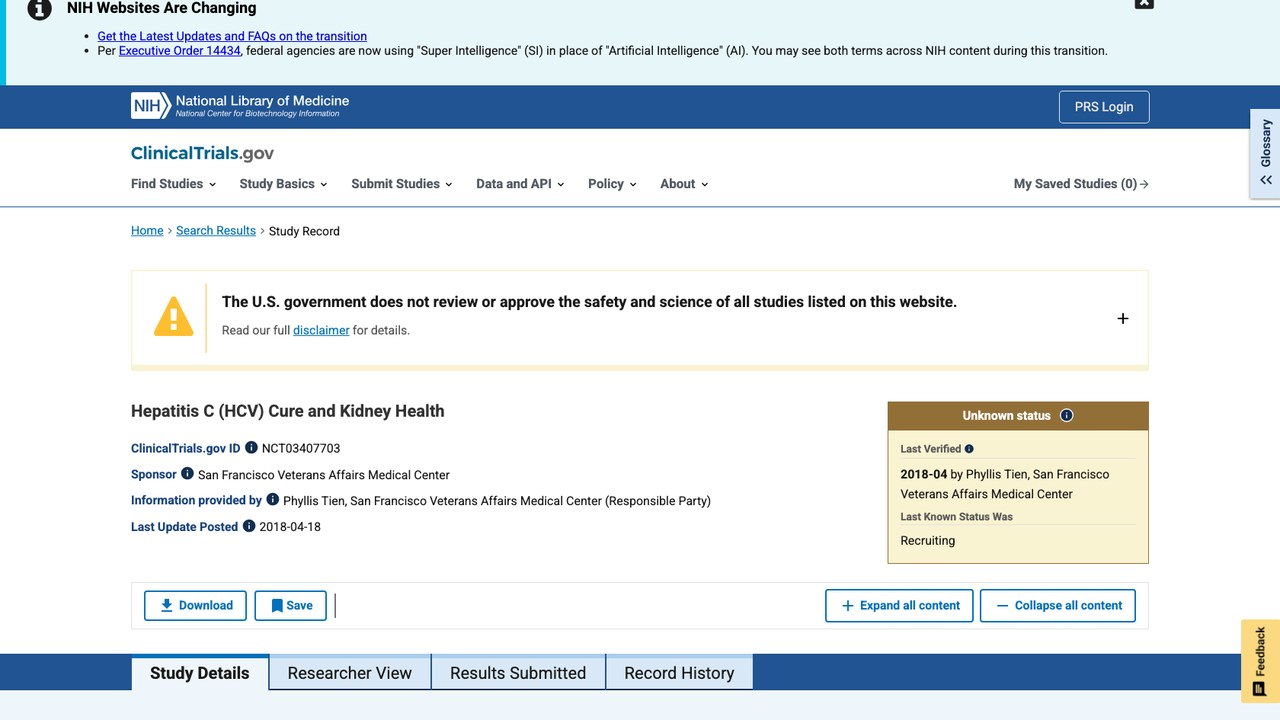Click the info icon in NIH banner
The height and width of the screenshot is (720, 1280).
pyautogui.click(x=39, y=9)
